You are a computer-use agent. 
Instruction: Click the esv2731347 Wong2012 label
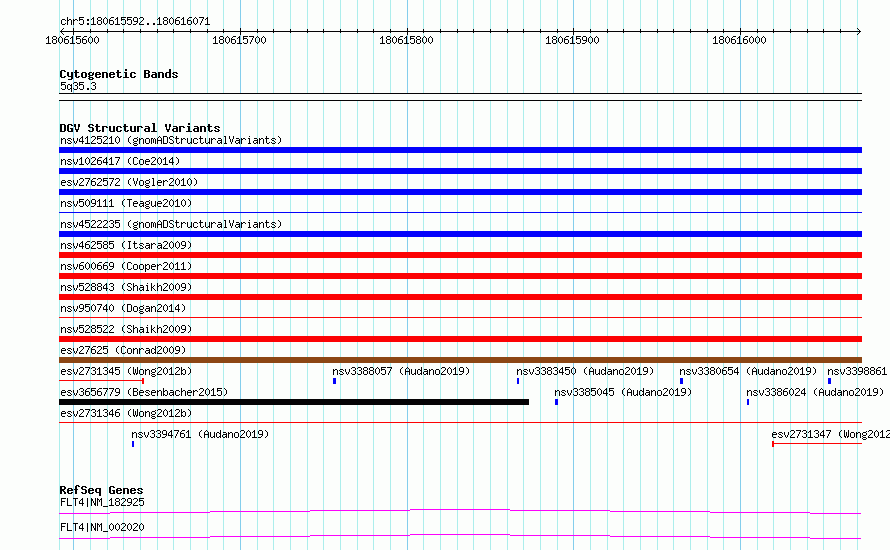coord(830,434)
